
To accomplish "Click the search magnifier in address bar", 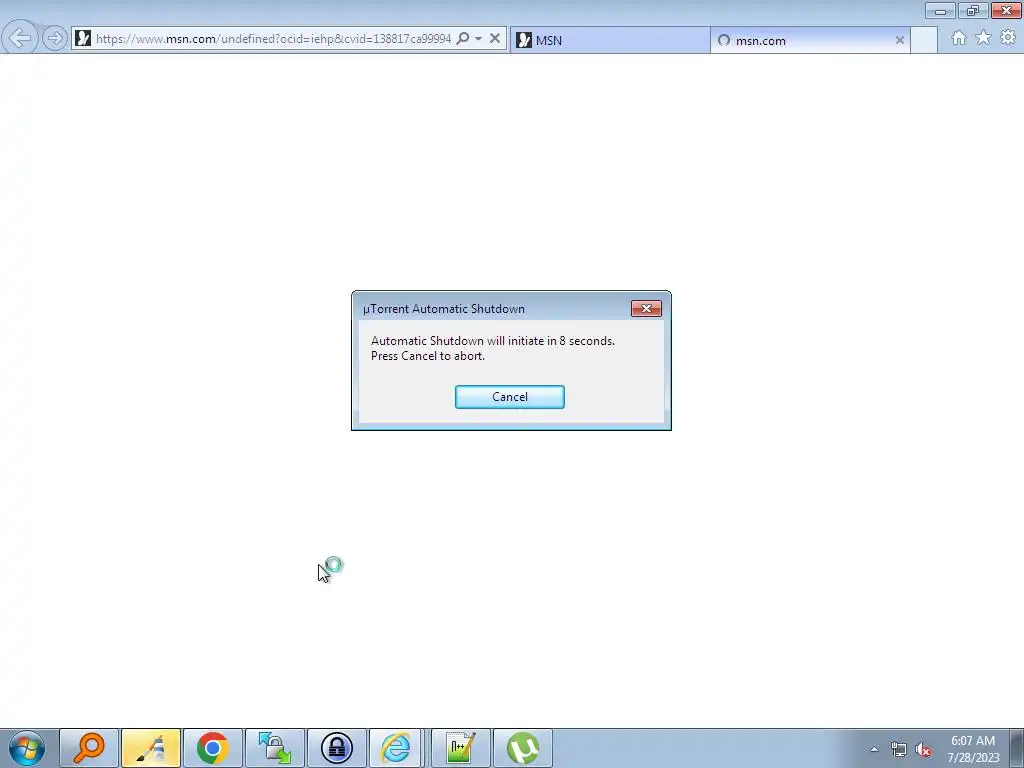I will [x=463, y=38].
